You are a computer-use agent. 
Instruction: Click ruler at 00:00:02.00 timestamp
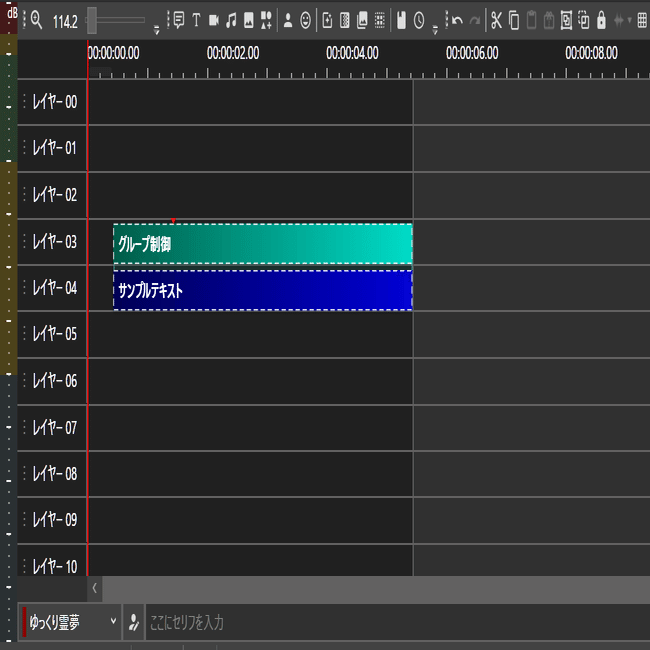pos(233,53)
